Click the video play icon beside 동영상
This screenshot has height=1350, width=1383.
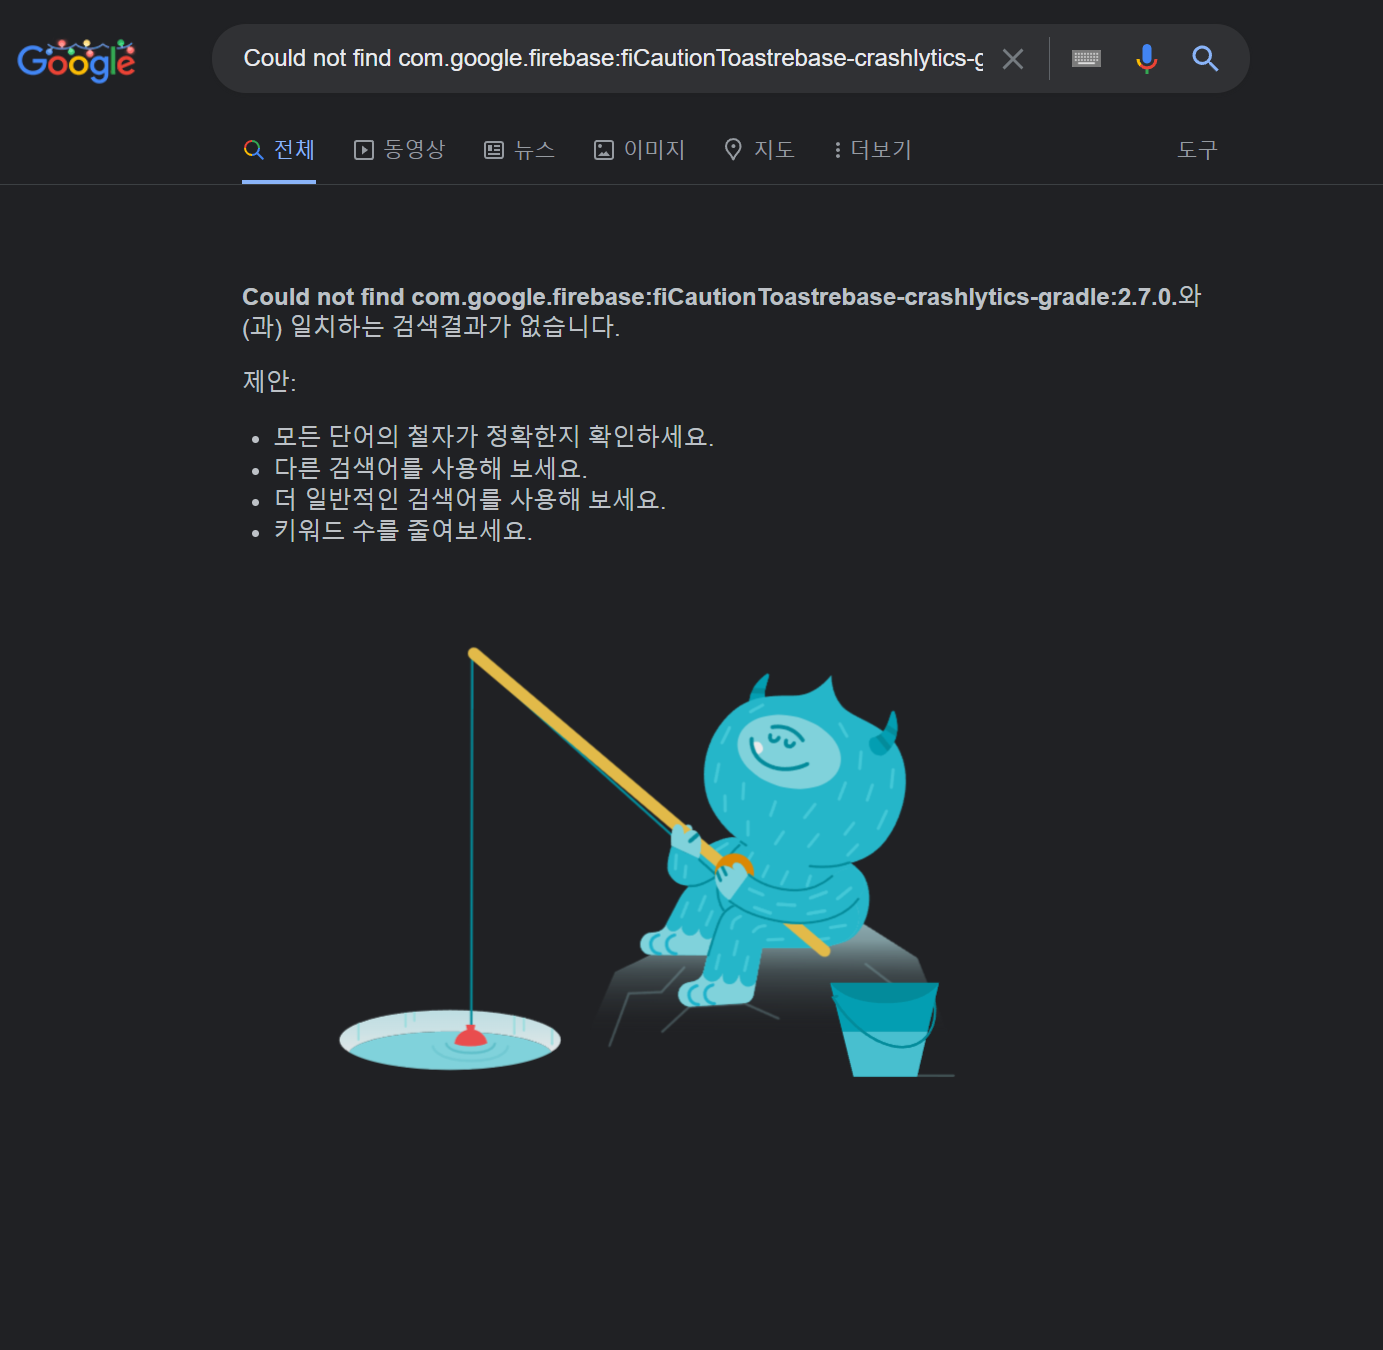pos(364,150)
